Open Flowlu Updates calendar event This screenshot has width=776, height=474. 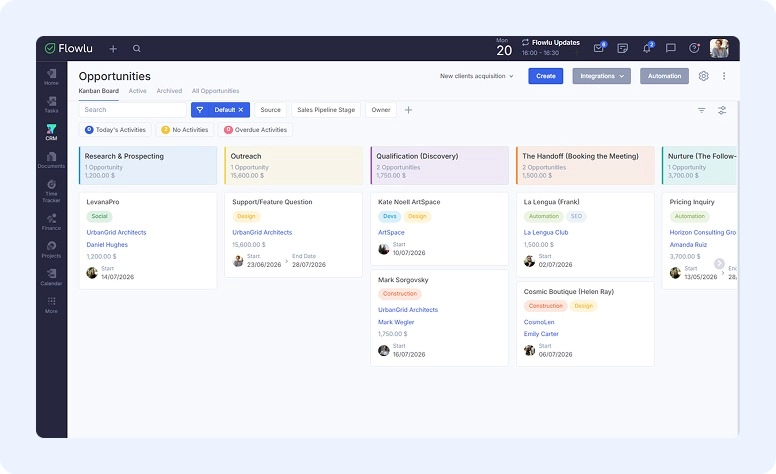click(550, 47)
